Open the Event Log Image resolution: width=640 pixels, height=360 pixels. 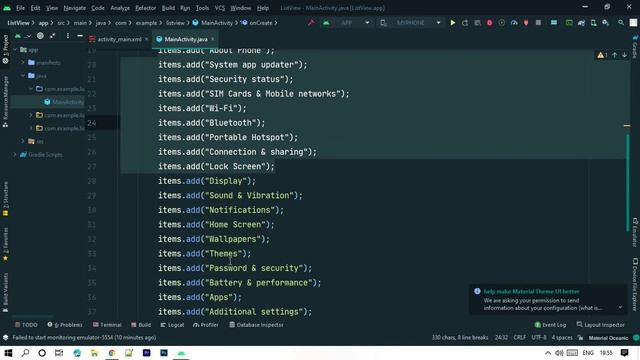tap(550, 325)
